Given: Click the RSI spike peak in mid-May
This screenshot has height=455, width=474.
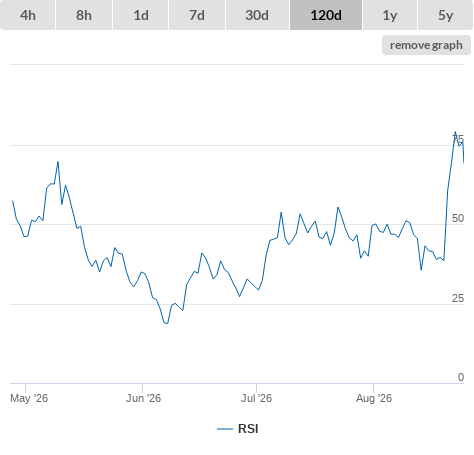Looking at the screenshot, I should pos(58,162).
